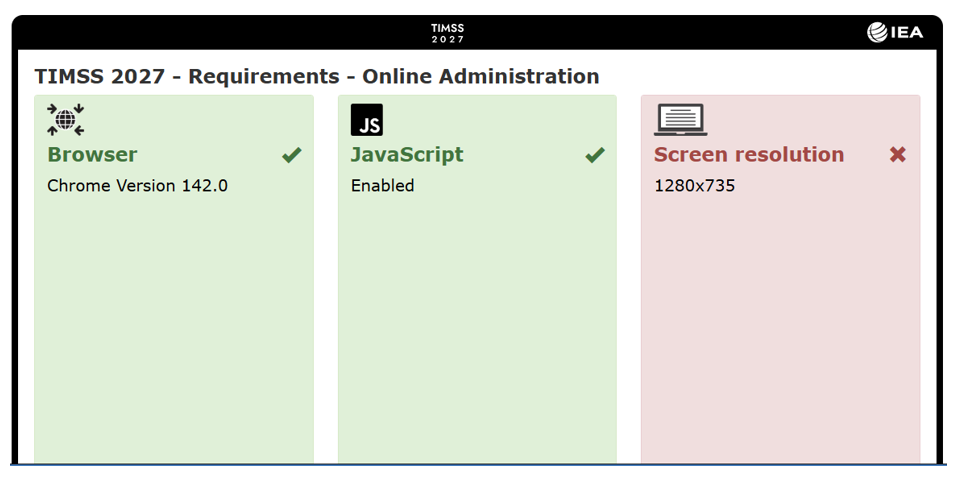Click the red X beside Screen resolution

[x=898, y=155]
